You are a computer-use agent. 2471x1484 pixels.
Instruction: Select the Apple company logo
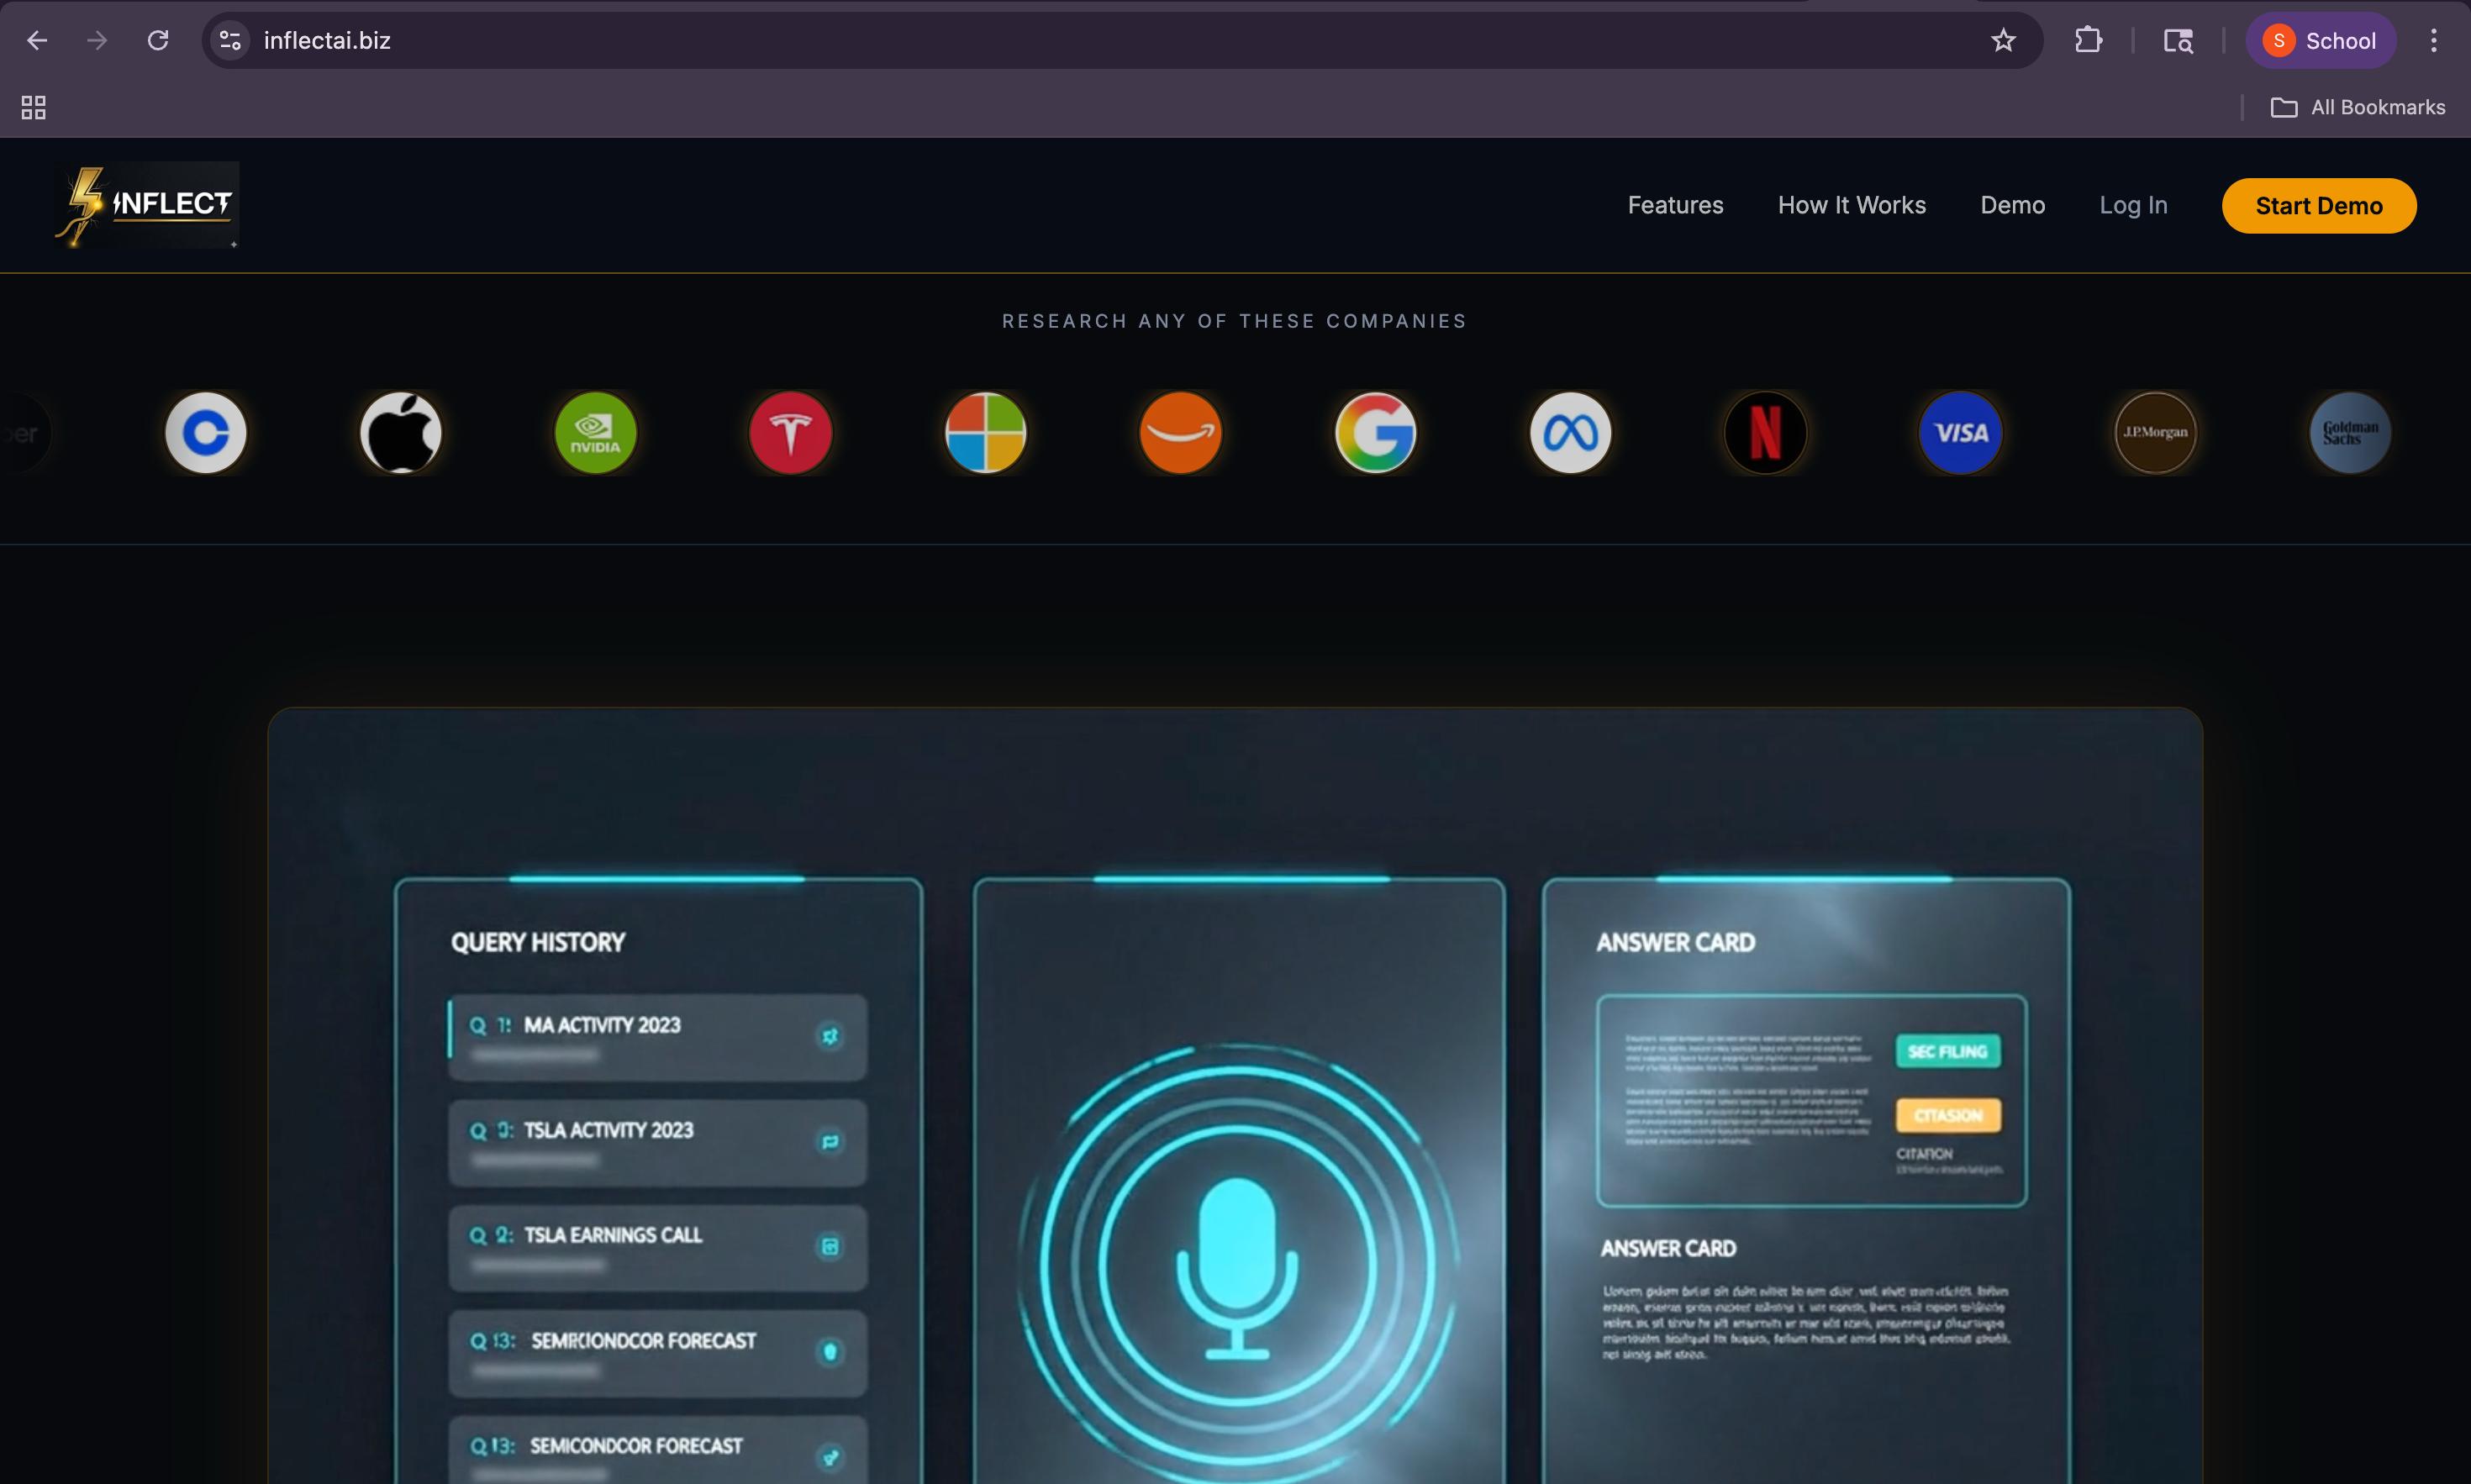pos(401,433)
